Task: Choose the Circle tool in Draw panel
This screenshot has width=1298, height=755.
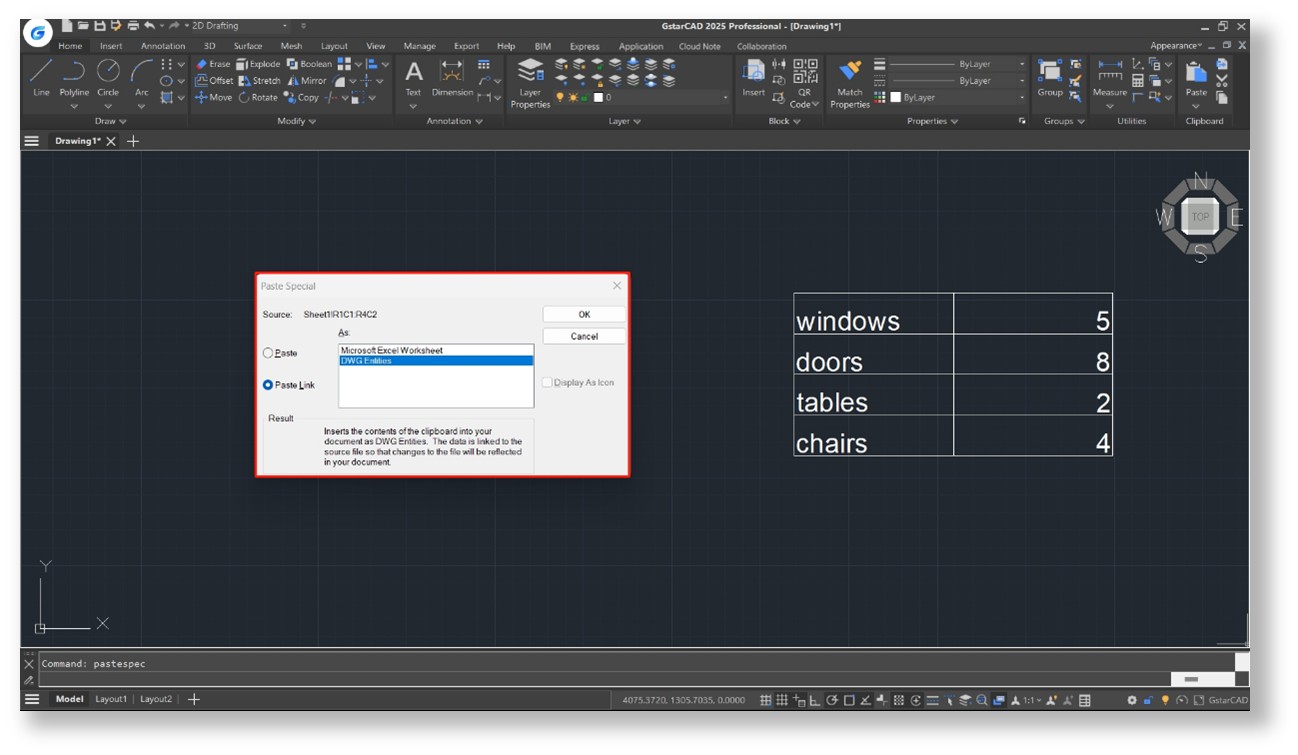Action: click(108, 72)
